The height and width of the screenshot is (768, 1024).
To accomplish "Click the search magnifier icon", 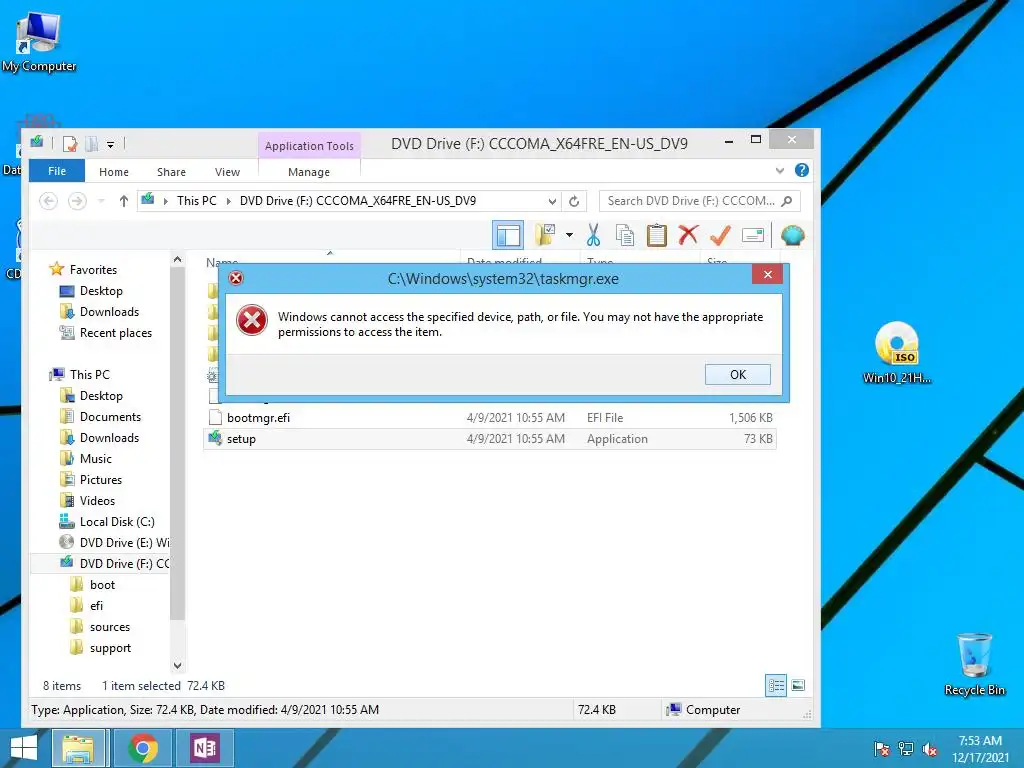I will pos(787,201).
